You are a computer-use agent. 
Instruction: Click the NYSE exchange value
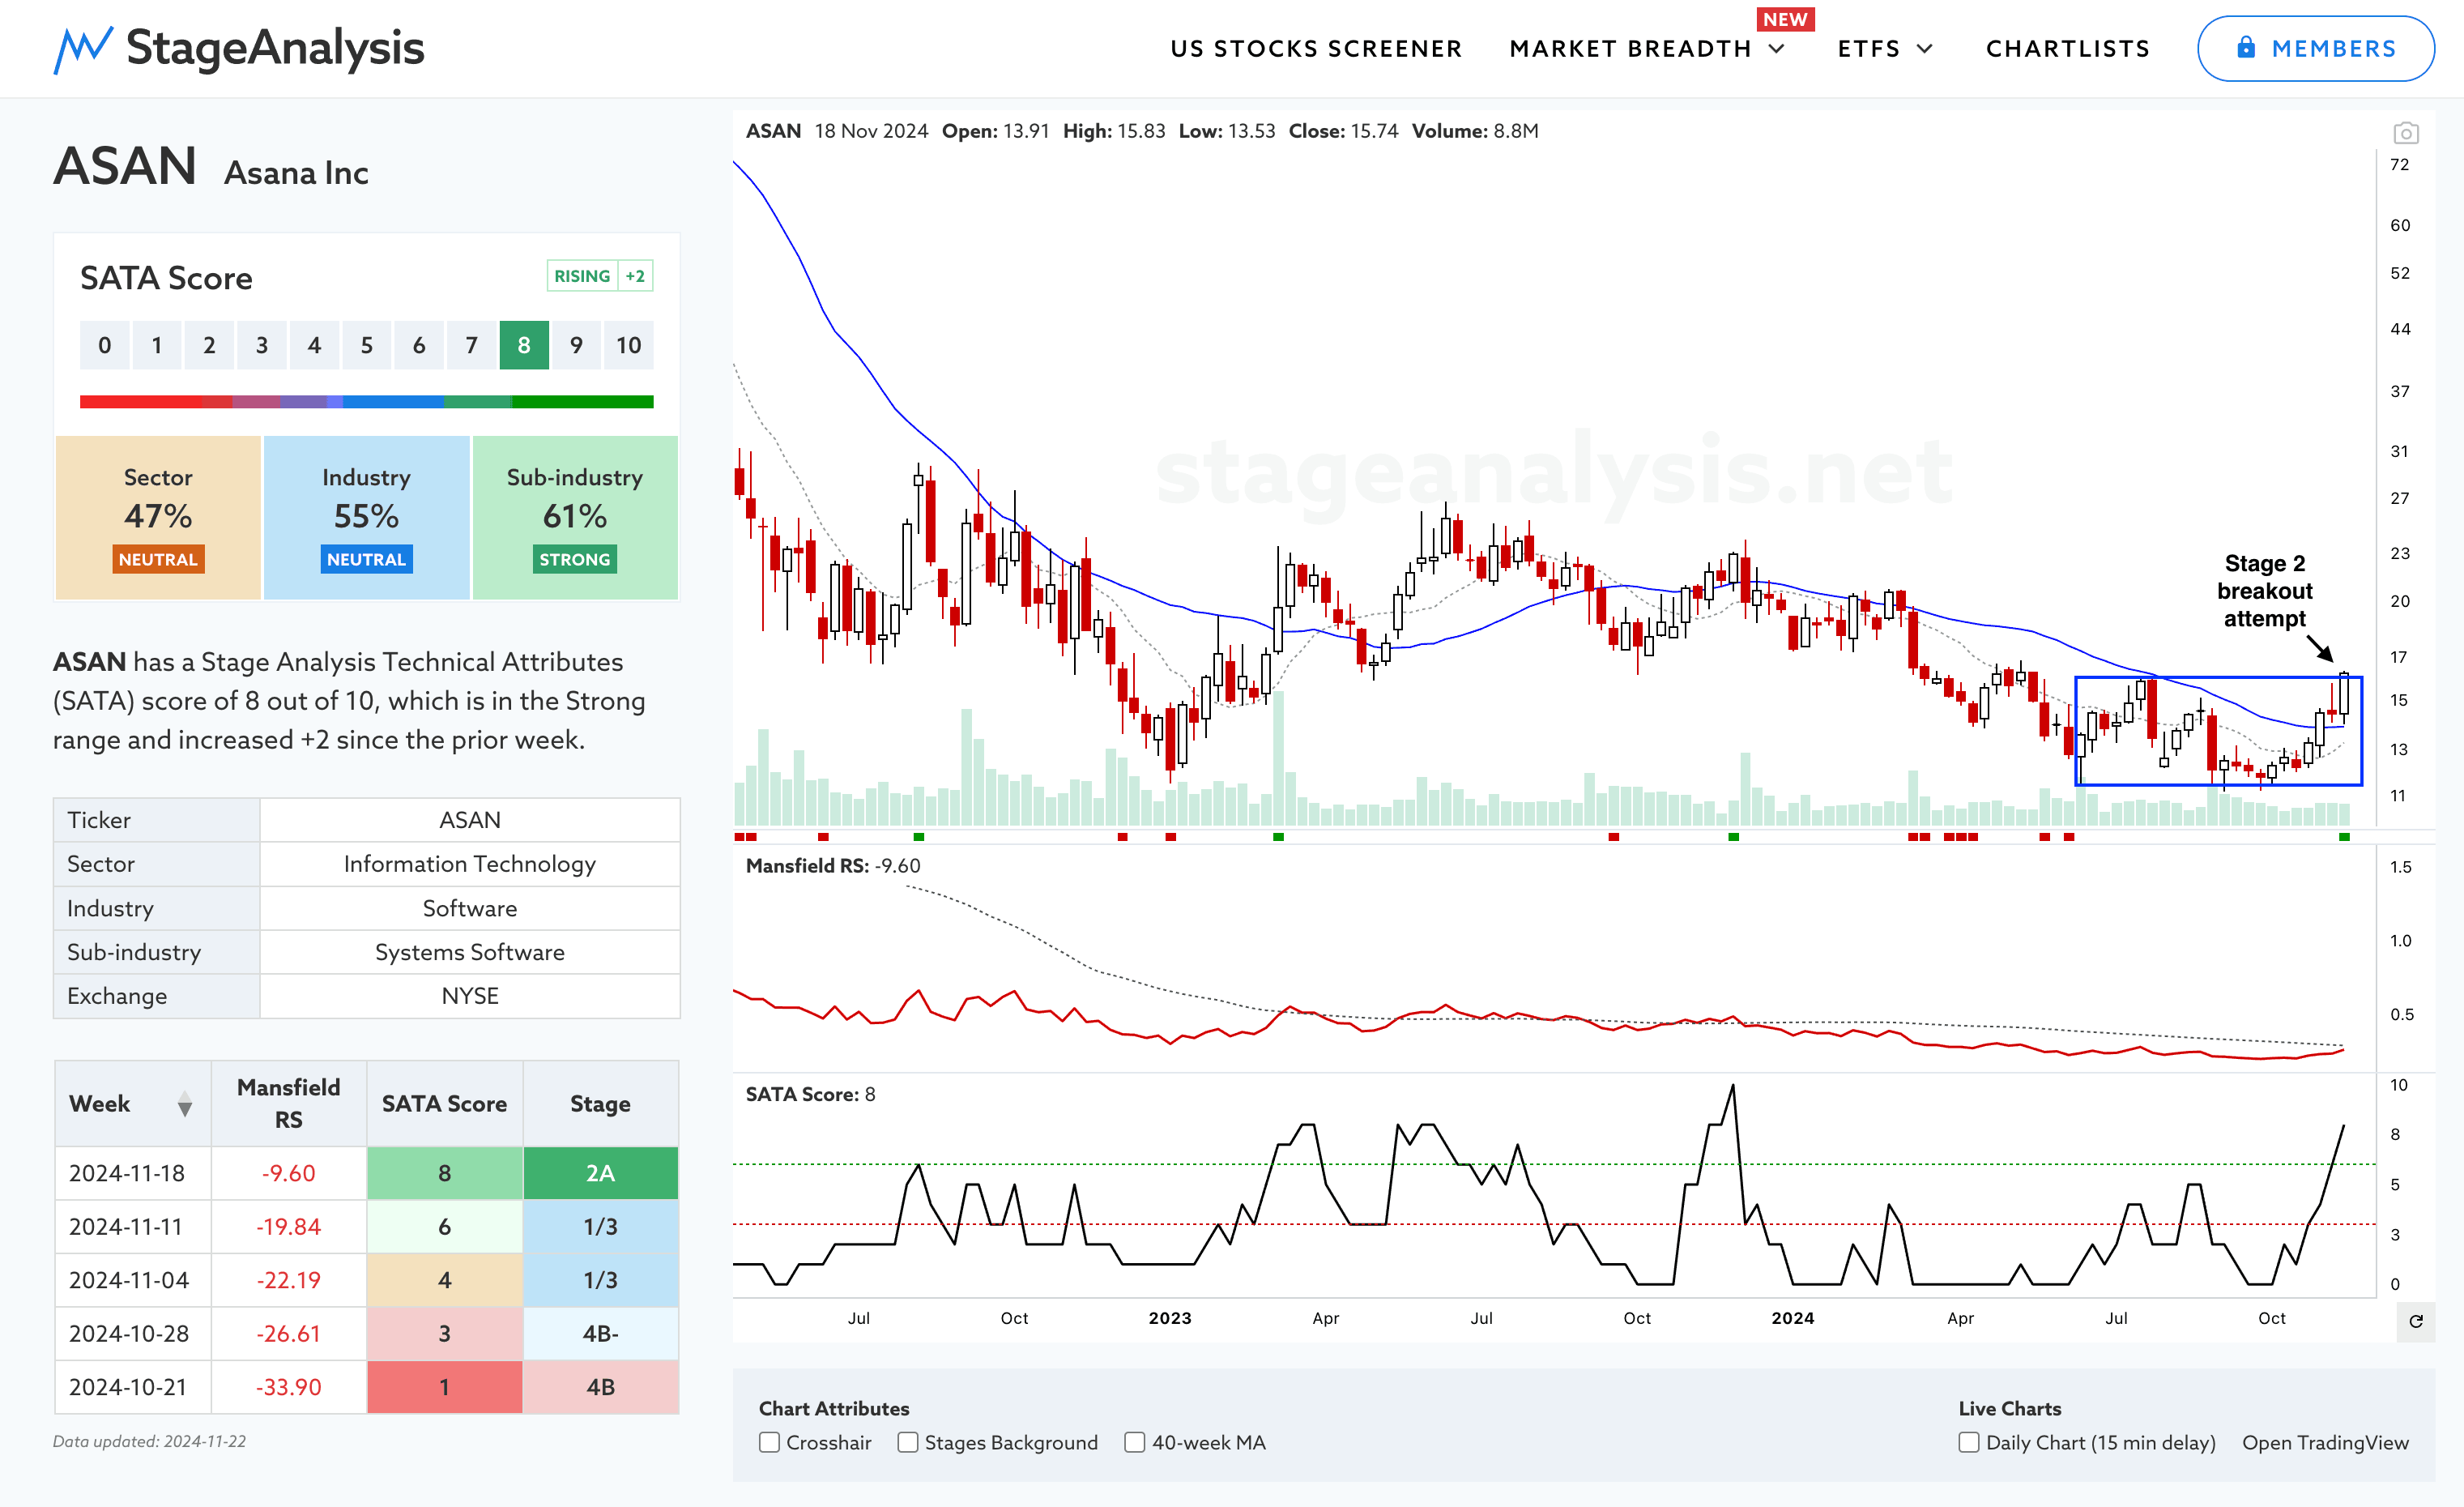tap(470, 996)
